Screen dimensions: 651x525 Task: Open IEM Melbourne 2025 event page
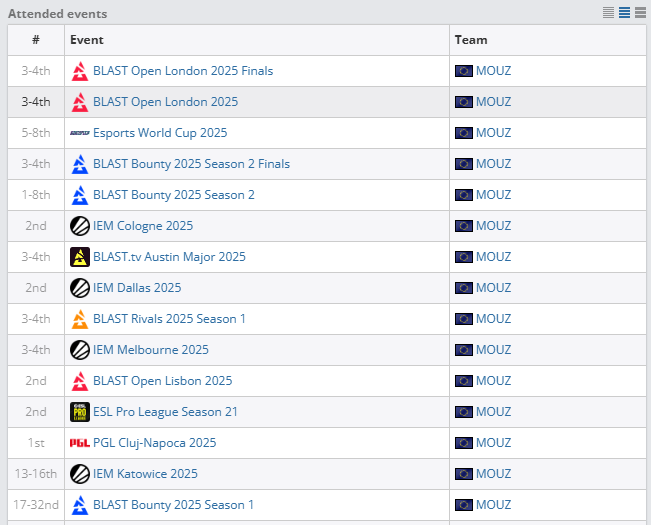151,350
